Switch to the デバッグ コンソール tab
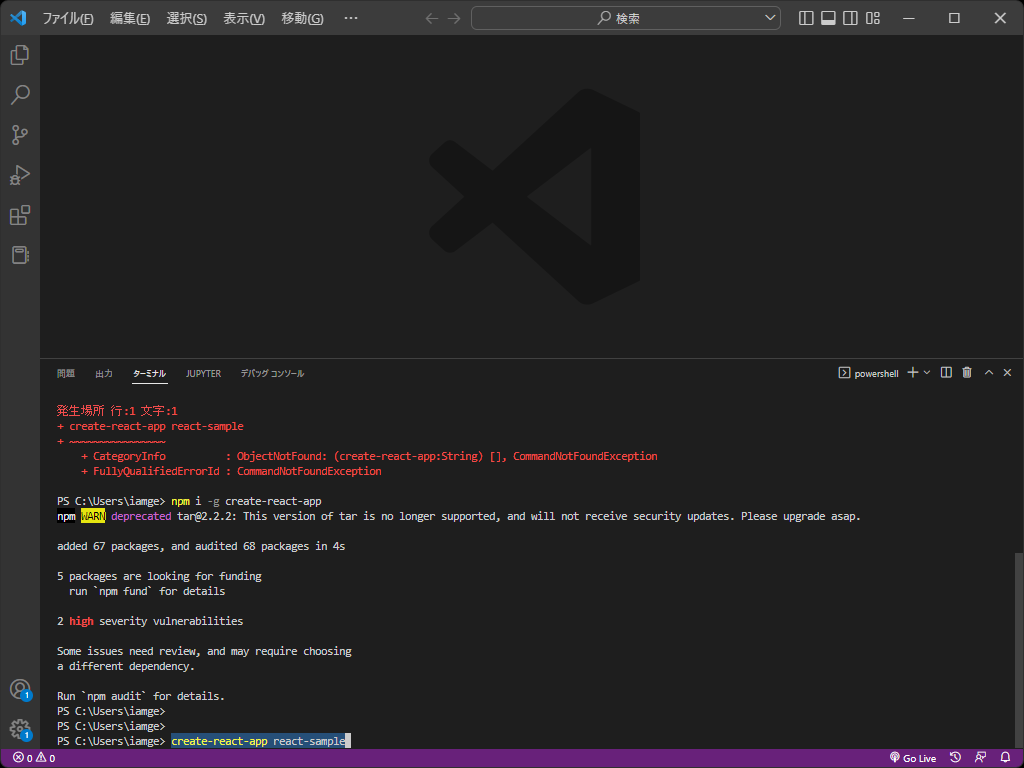The image size is (1024, 768). (272, 374)
